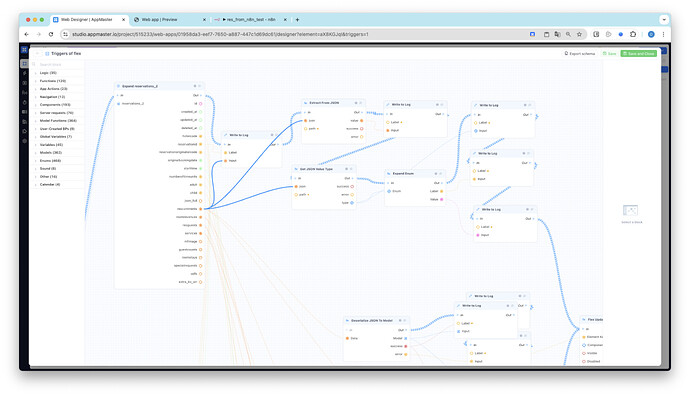Click the back arrow beside Triggers title
690x396 pixels.
(x=37, y=54)
